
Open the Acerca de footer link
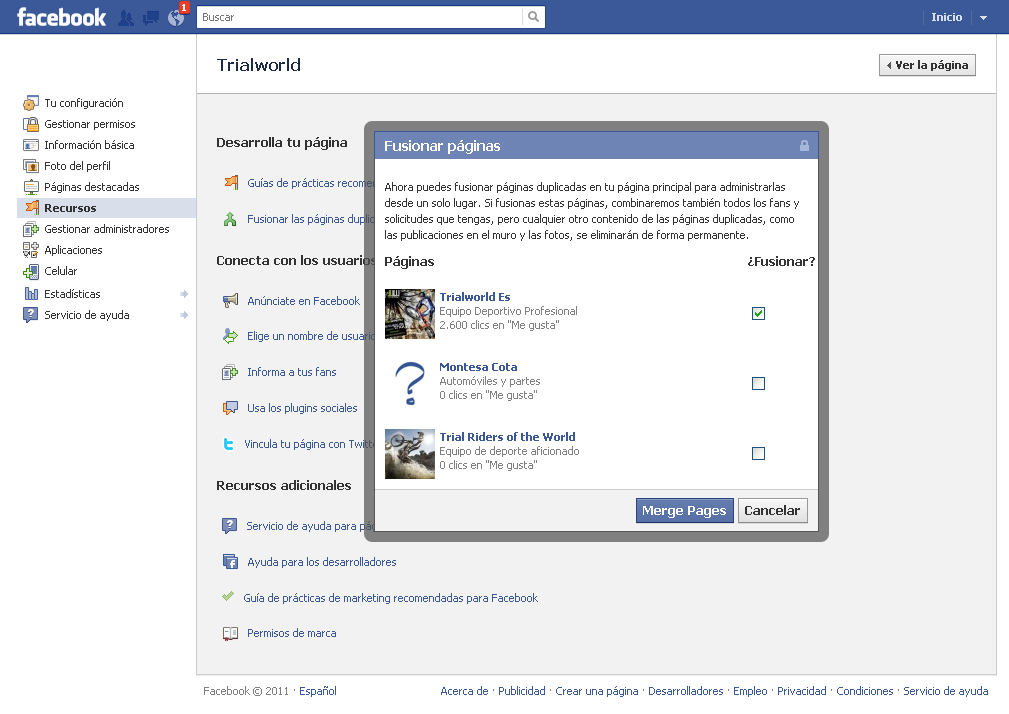[464, 691]
